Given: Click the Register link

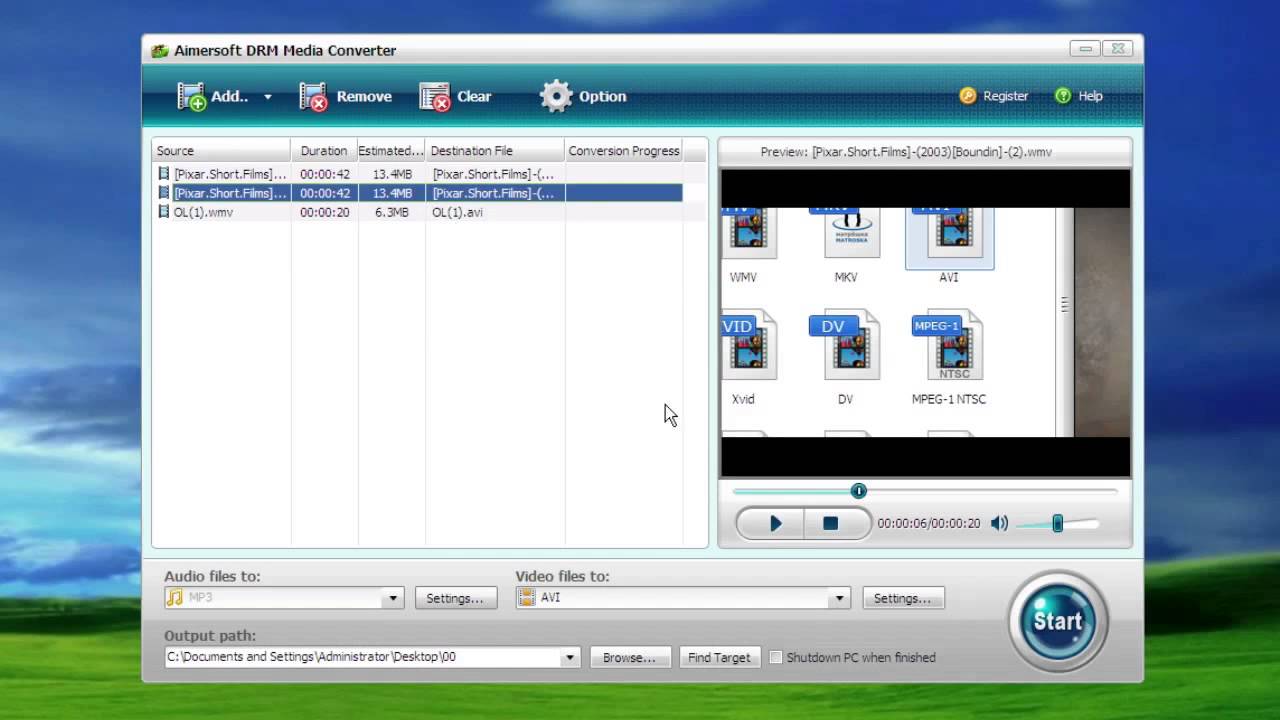Looking at the screenshot, I should pos(994,96).
